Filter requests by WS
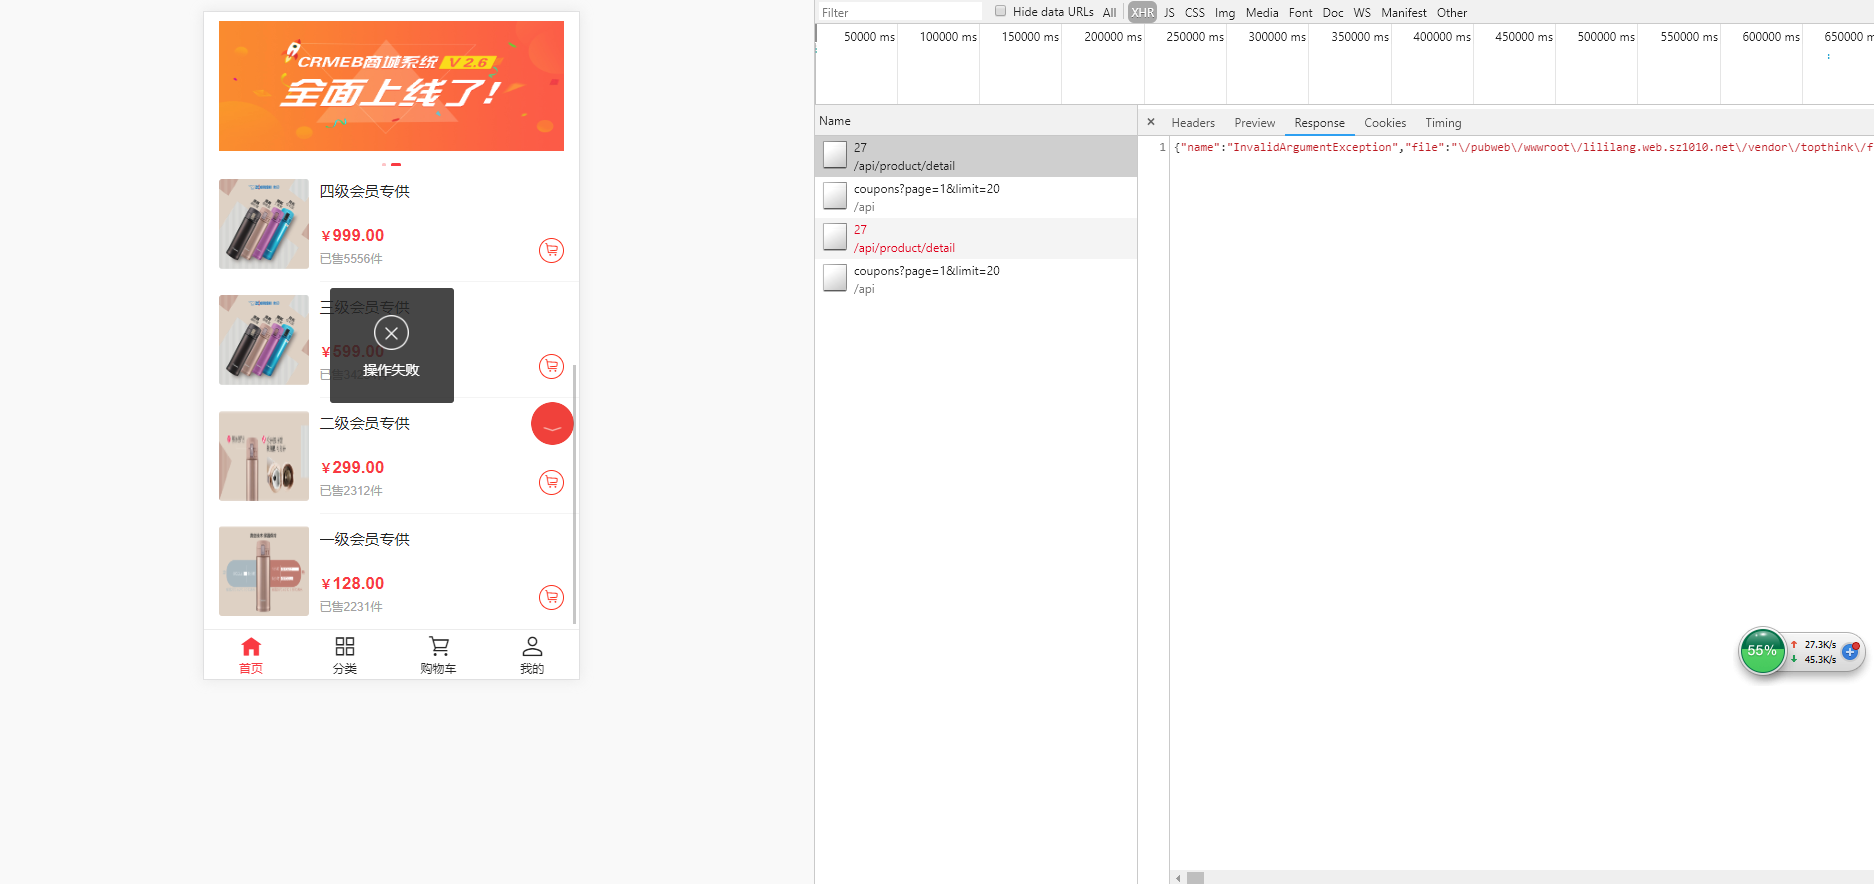The height and width of the screenshot is (884, 1874). click(x=1362, y=13)
